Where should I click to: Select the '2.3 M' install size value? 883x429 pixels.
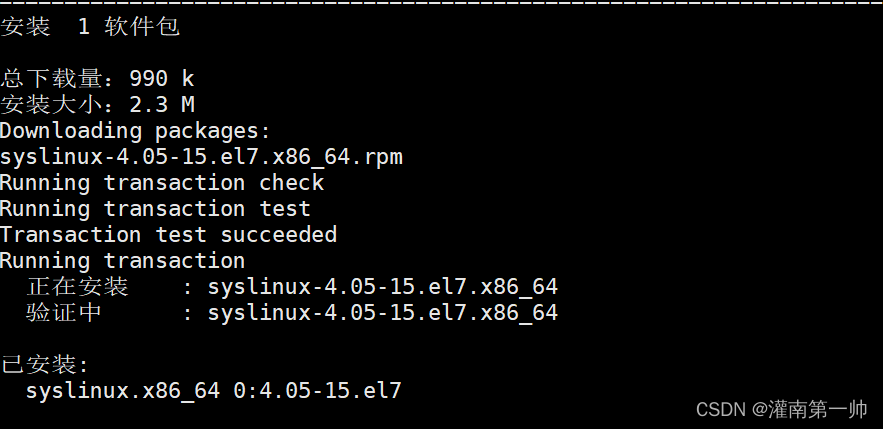click(161, 105)
